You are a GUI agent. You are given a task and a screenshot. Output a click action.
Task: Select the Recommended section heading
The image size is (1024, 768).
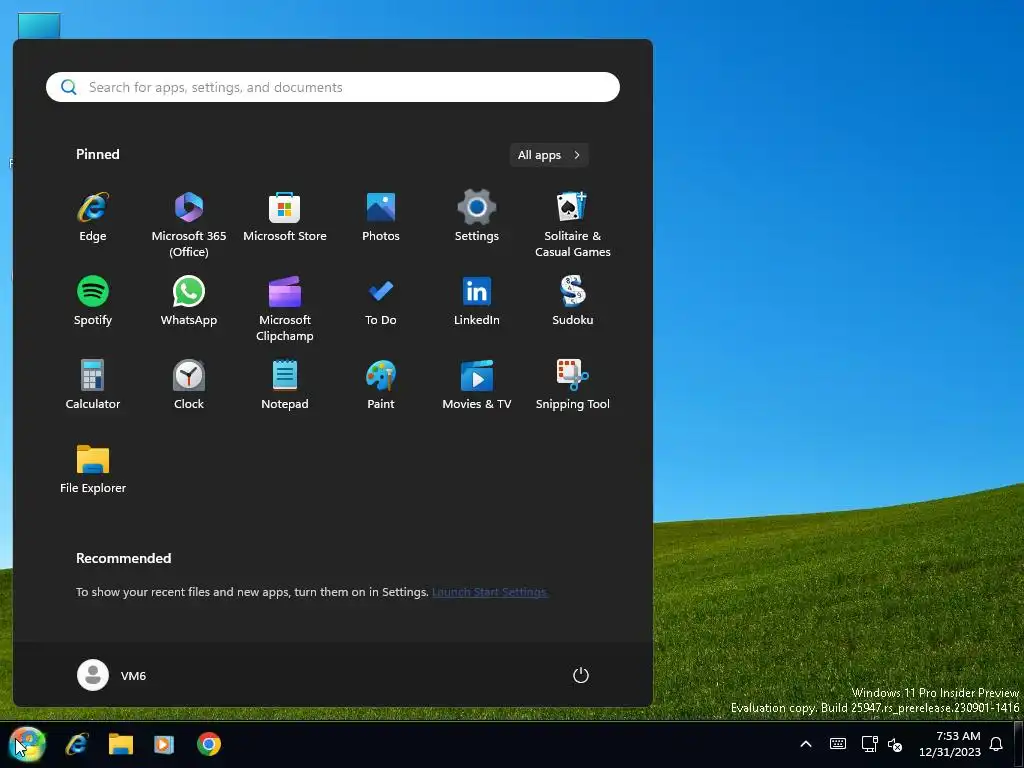tap(123, 558)
